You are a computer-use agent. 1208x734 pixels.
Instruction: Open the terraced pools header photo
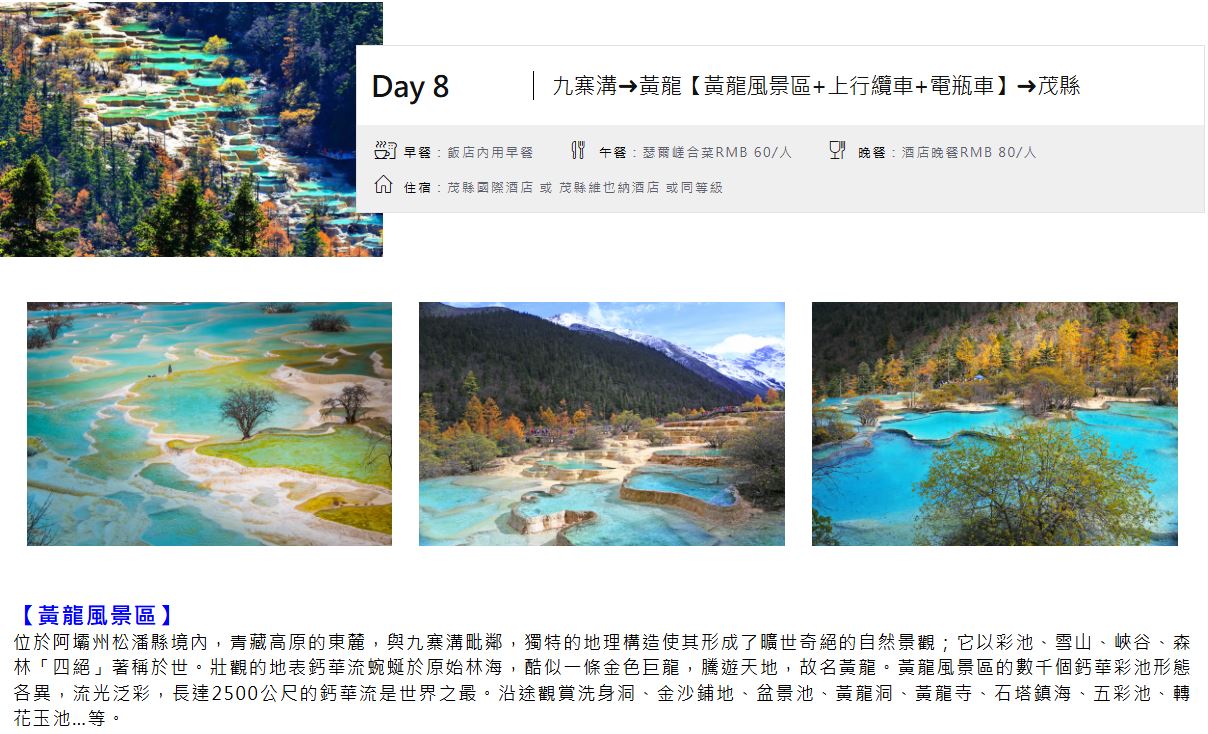191,129
